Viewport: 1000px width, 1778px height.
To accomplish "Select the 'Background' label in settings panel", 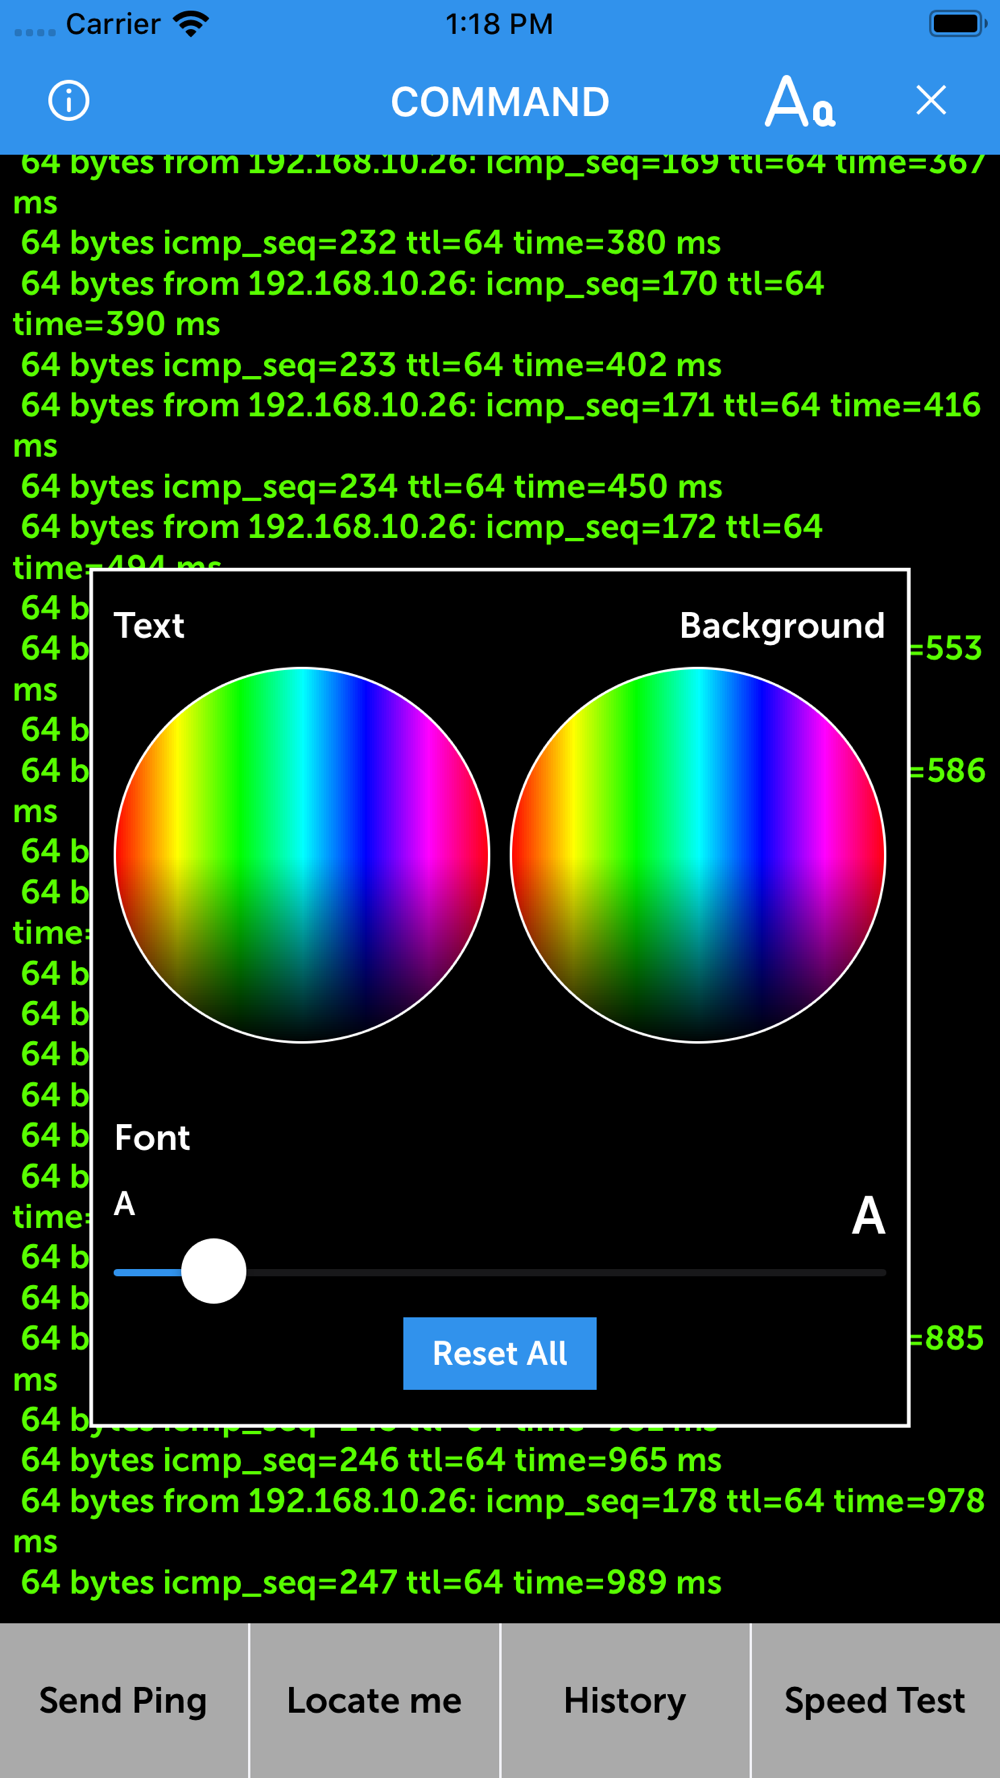I will click(x=782, y=626).
